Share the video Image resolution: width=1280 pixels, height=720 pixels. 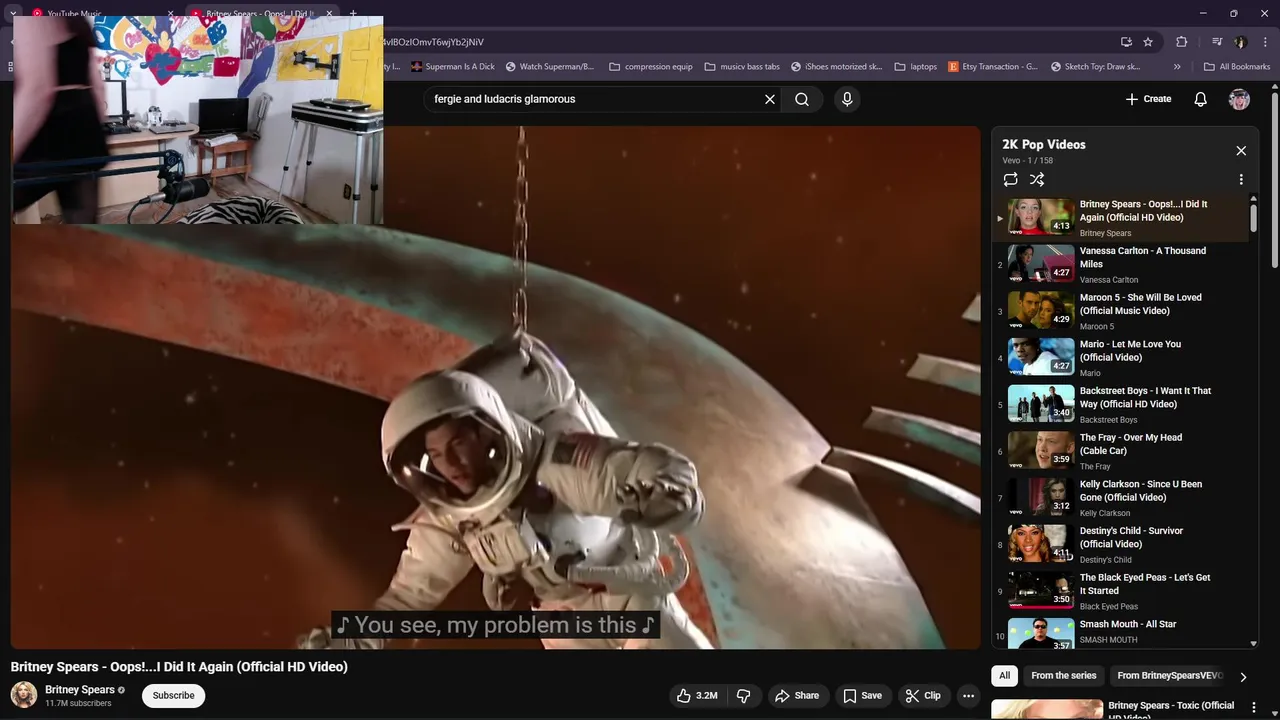797,695
